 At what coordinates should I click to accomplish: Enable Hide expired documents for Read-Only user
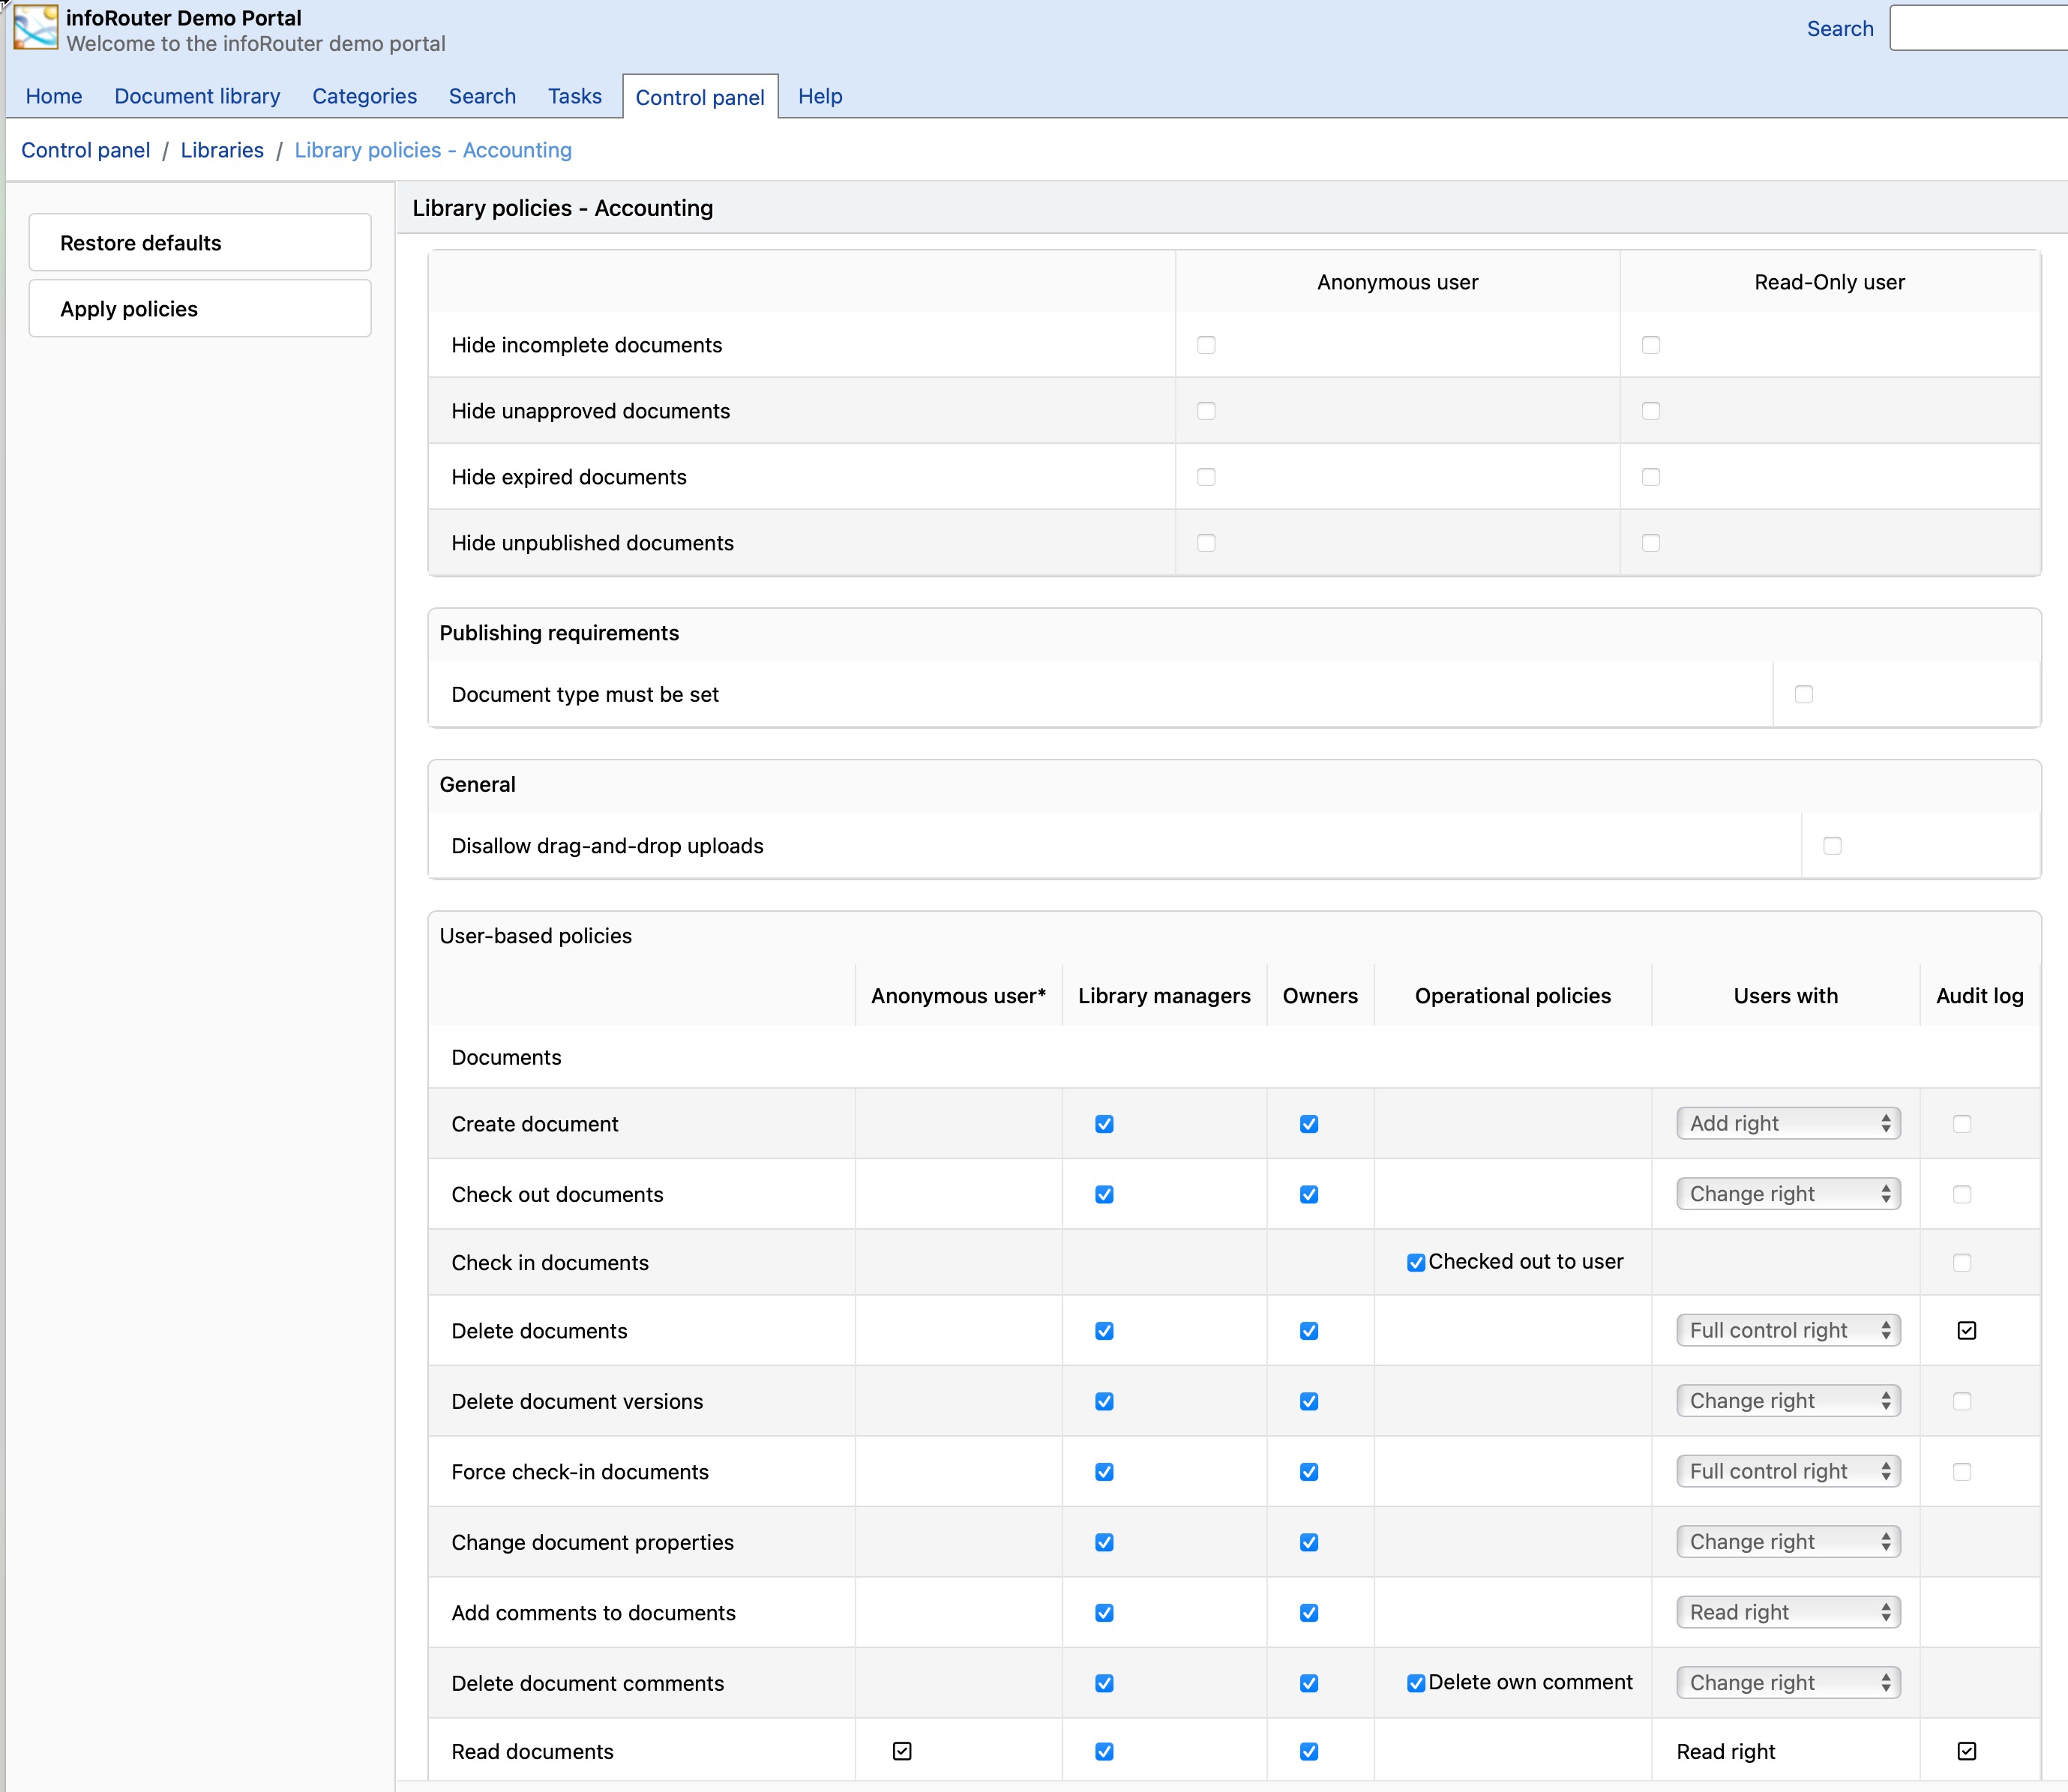click(x=1651, y=477)
